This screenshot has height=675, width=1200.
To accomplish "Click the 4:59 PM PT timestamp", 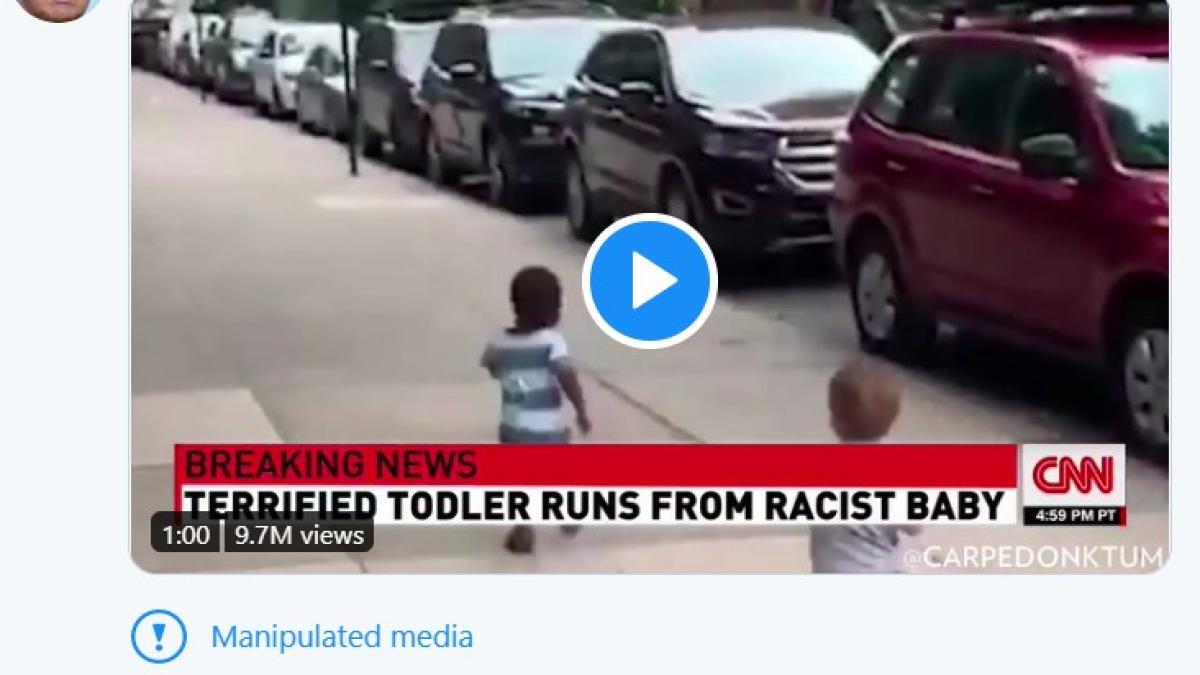I will (1074, 516).
